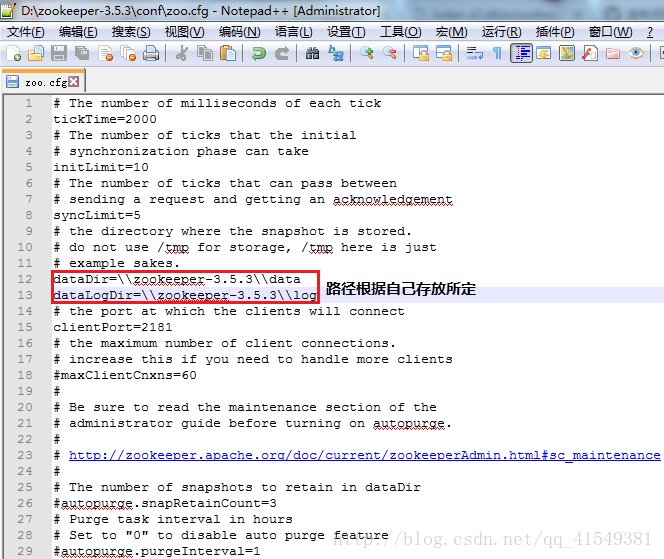
Task: Open the Document Map icon
Action: (x=567, y=53)
